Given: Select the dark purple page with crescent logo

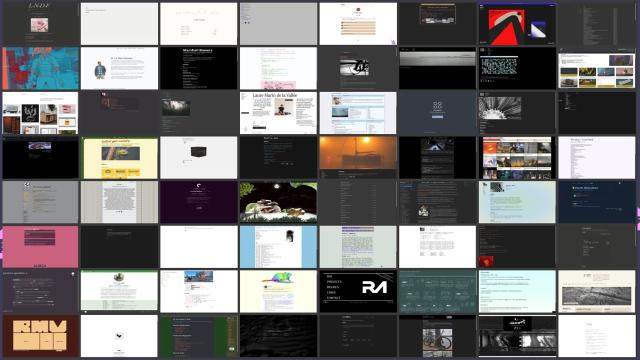Looking at the screenshot, I should (199, 202).
